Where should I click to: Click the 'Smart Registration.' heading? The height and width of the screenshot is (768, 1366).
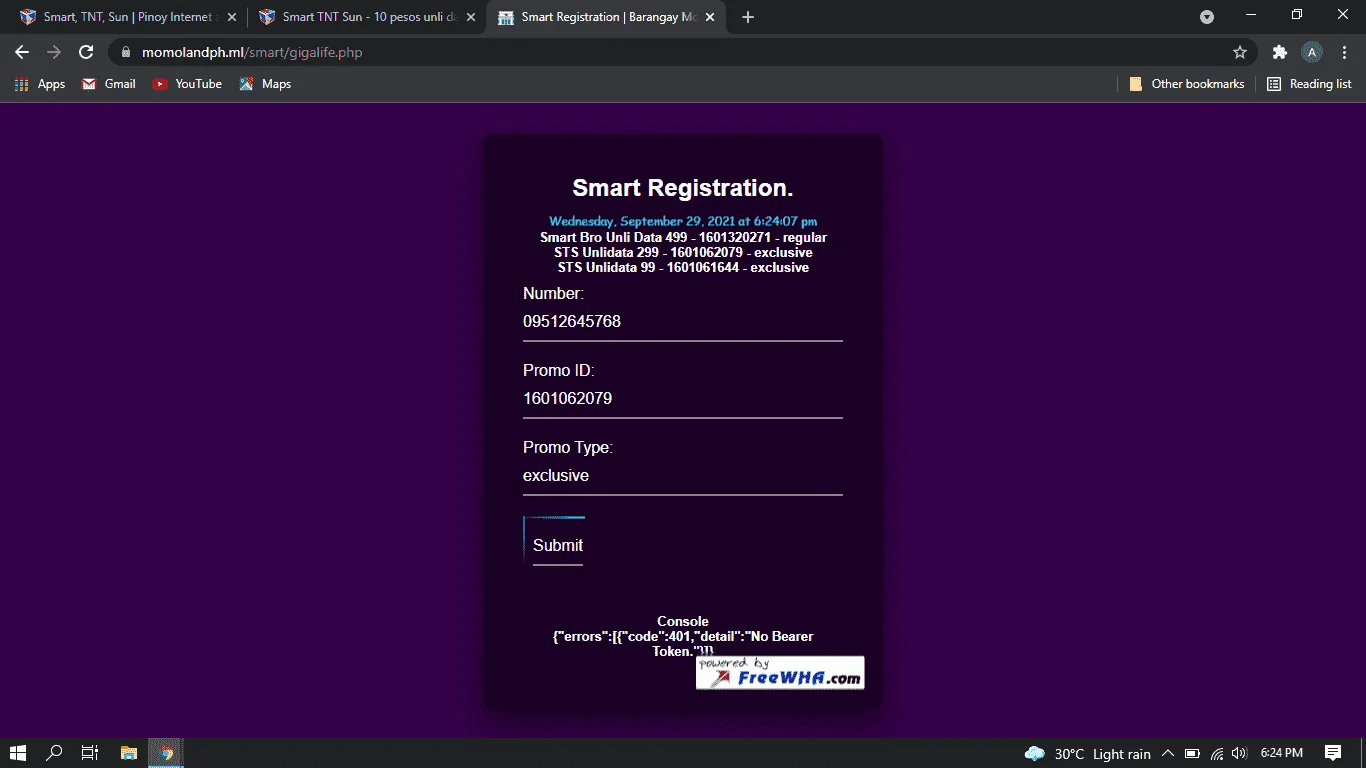683,188
